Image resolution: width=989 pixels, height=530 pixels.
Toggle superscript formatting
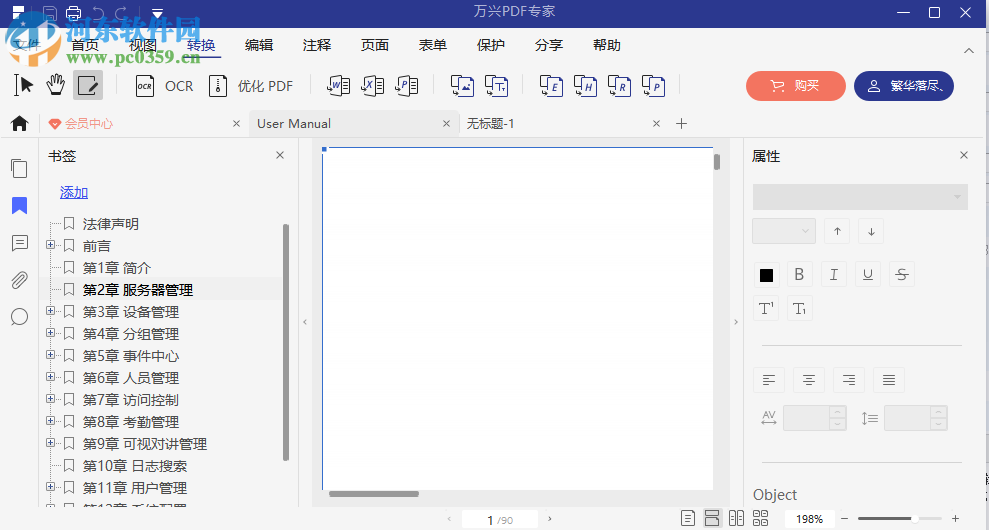766,309
